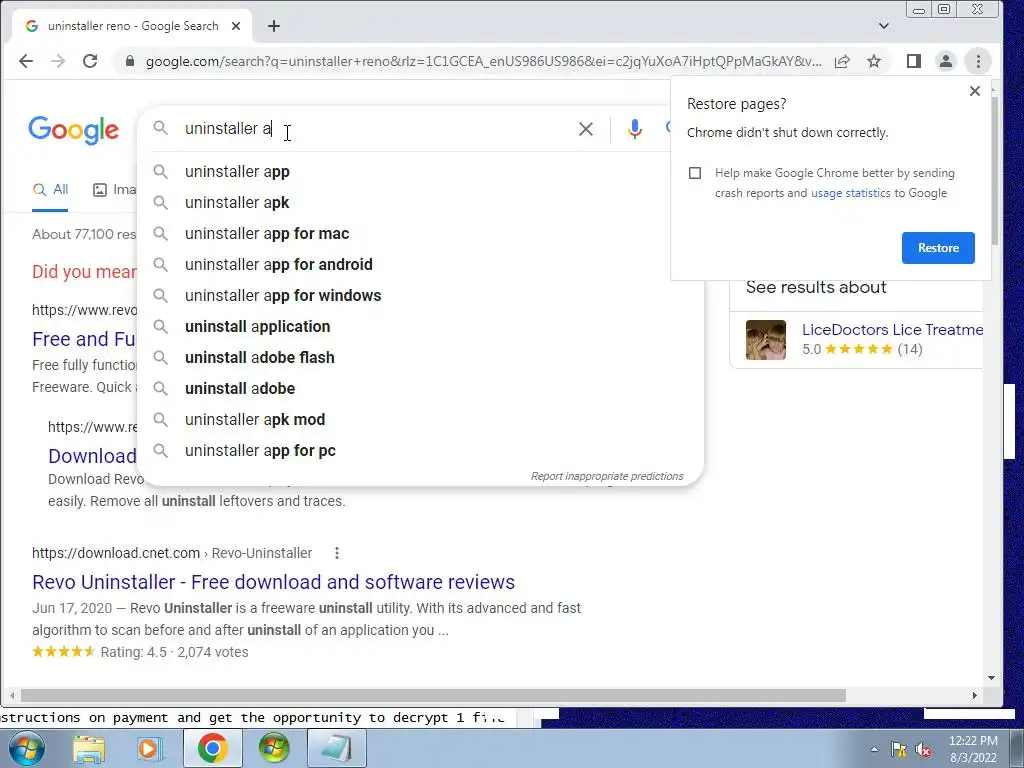Click the vertical scrollbar down arrow
This screenshot has height=768, width=1024.
[991, 678]
